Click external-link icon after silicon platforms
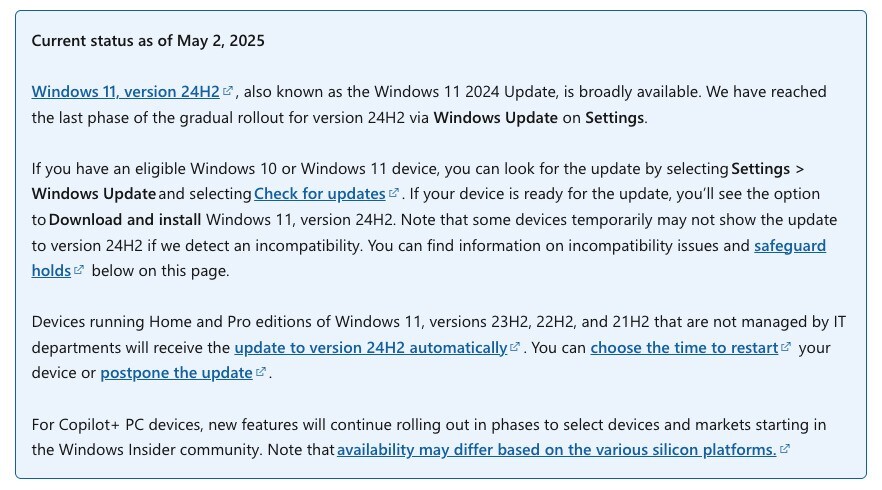The image size is (882, 490). coord(785,449)
